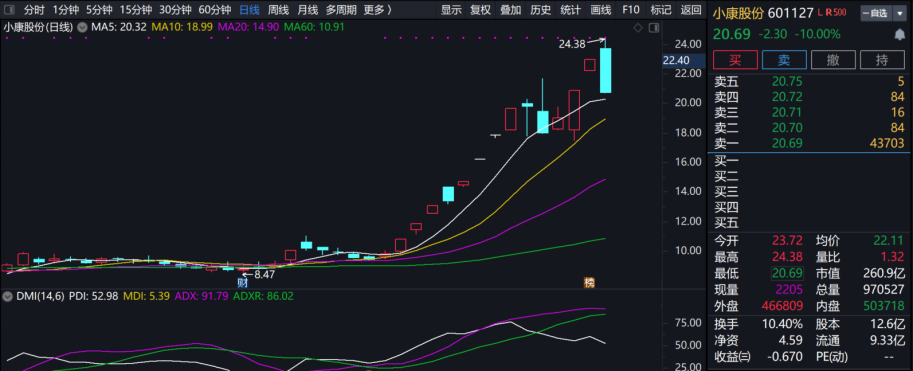Click the L margin tag beside the stock code
Viewport: 913px width, 371px height.
click(x=820, y=12)
